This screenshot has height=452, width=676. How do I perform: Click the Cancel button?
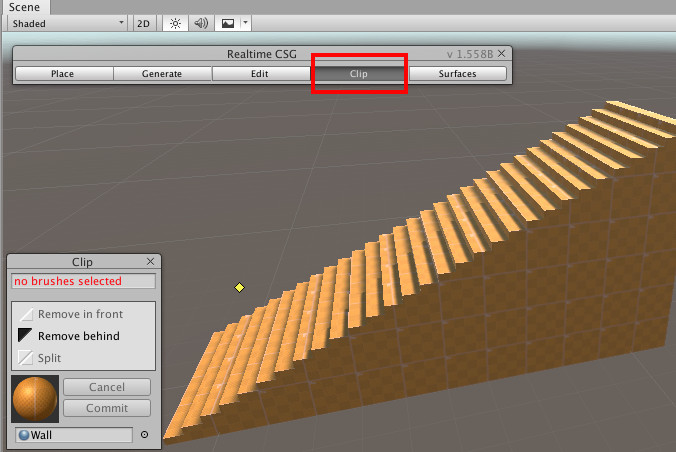107,387
